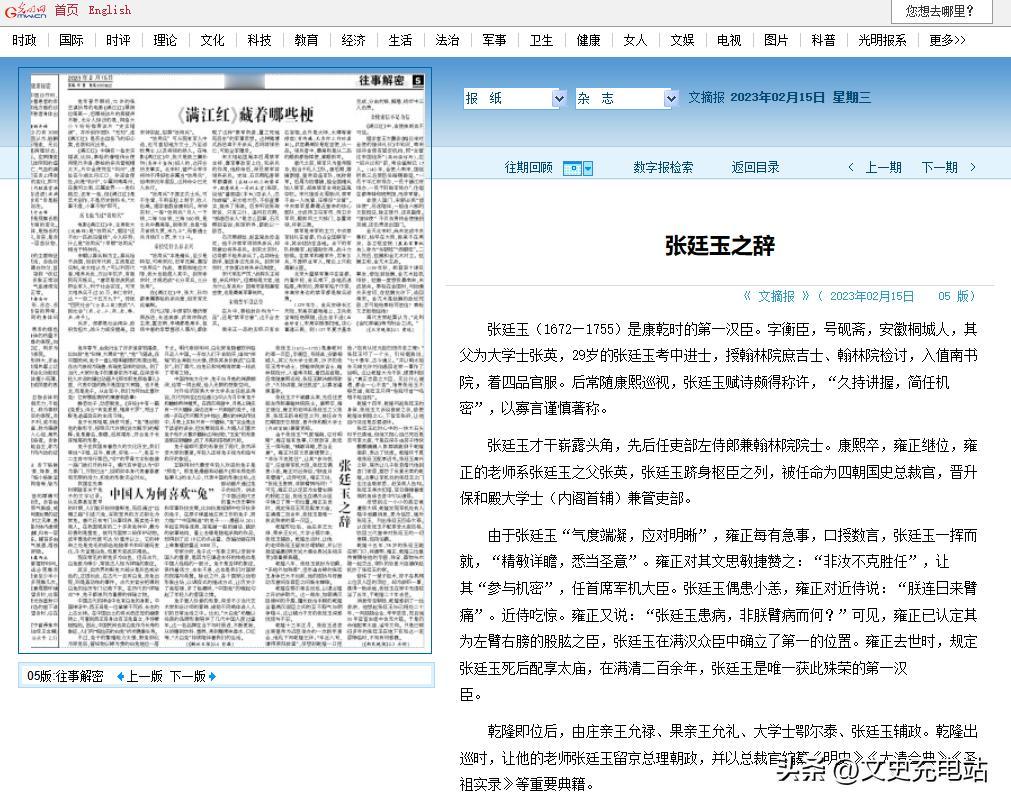Open the 报纸 dropdown selector
Viewport: 1011px width, 806px height.
tap(515, 98)
